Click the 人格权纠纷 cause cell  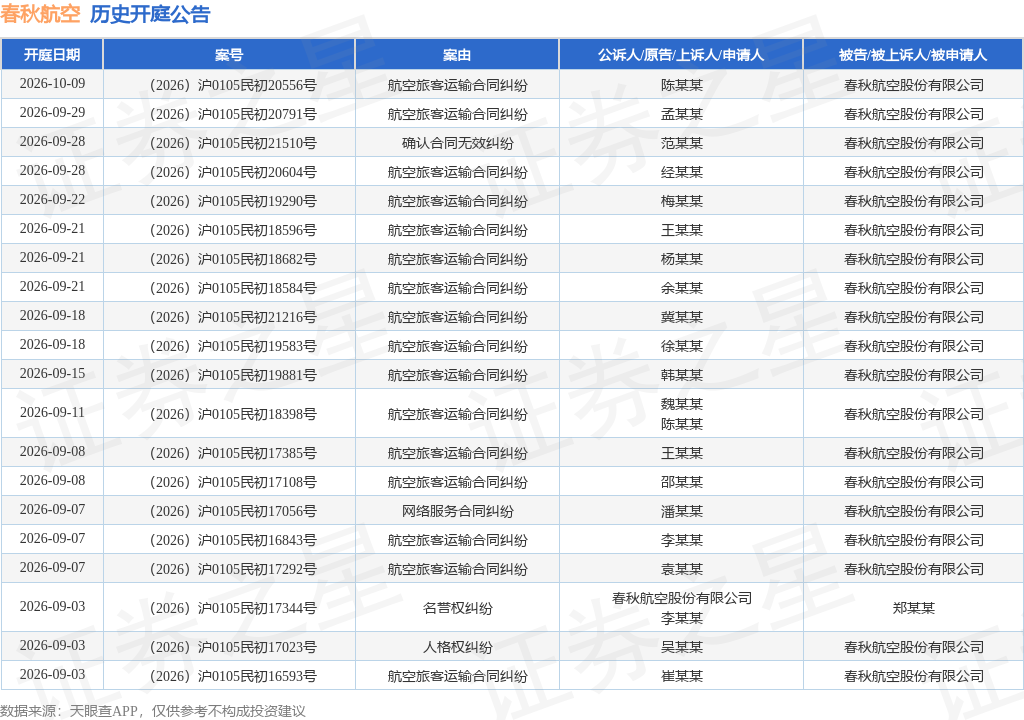pos(457,647)
